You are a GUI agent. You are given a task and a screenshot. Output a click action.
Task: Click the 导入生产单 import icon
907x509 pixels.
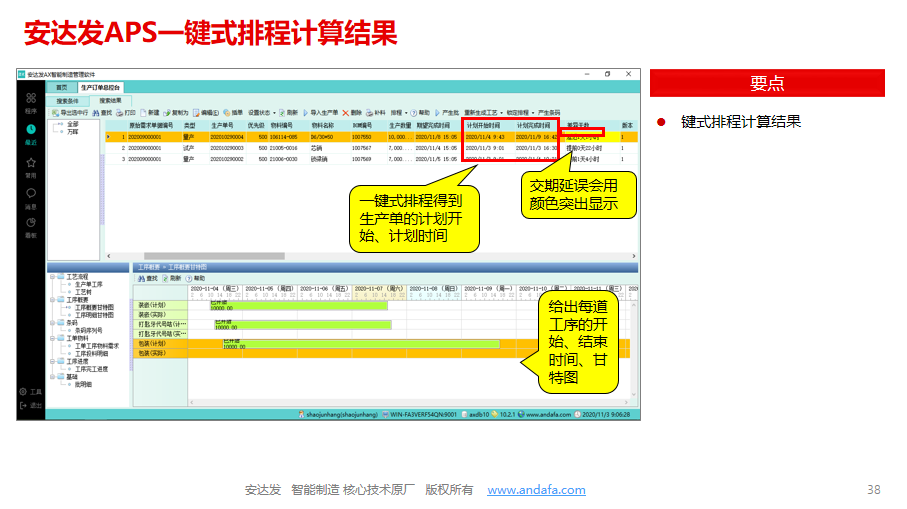click(x=305, y=113)
